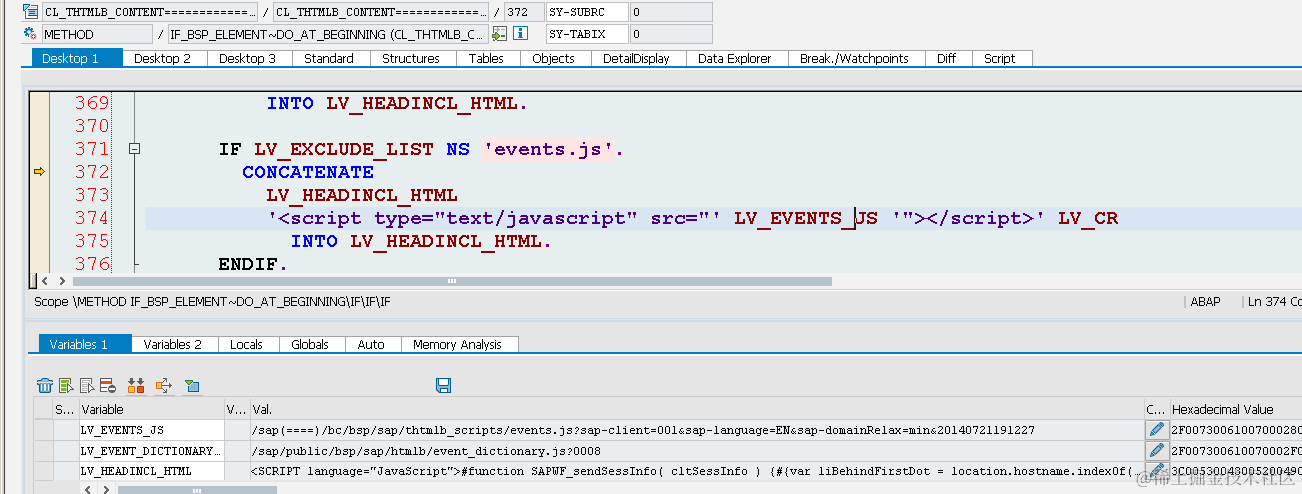The image size is (1302, 494).
Task: Click the SY-SUBRC field
Action: point(588,12)
